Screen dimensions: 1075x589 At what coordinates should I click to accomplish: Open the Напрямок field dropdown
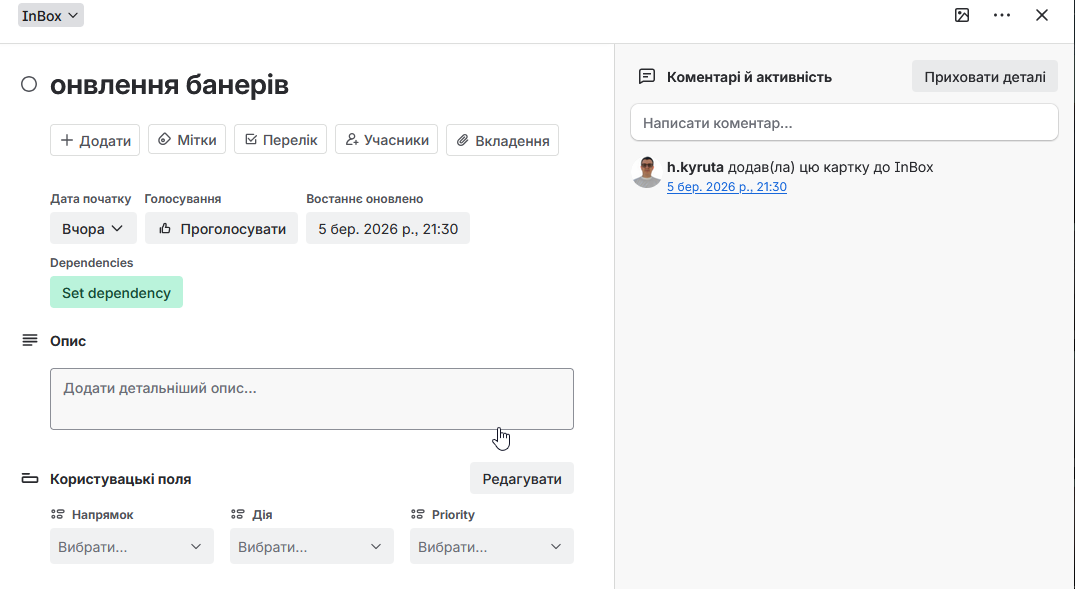[132, 547]
